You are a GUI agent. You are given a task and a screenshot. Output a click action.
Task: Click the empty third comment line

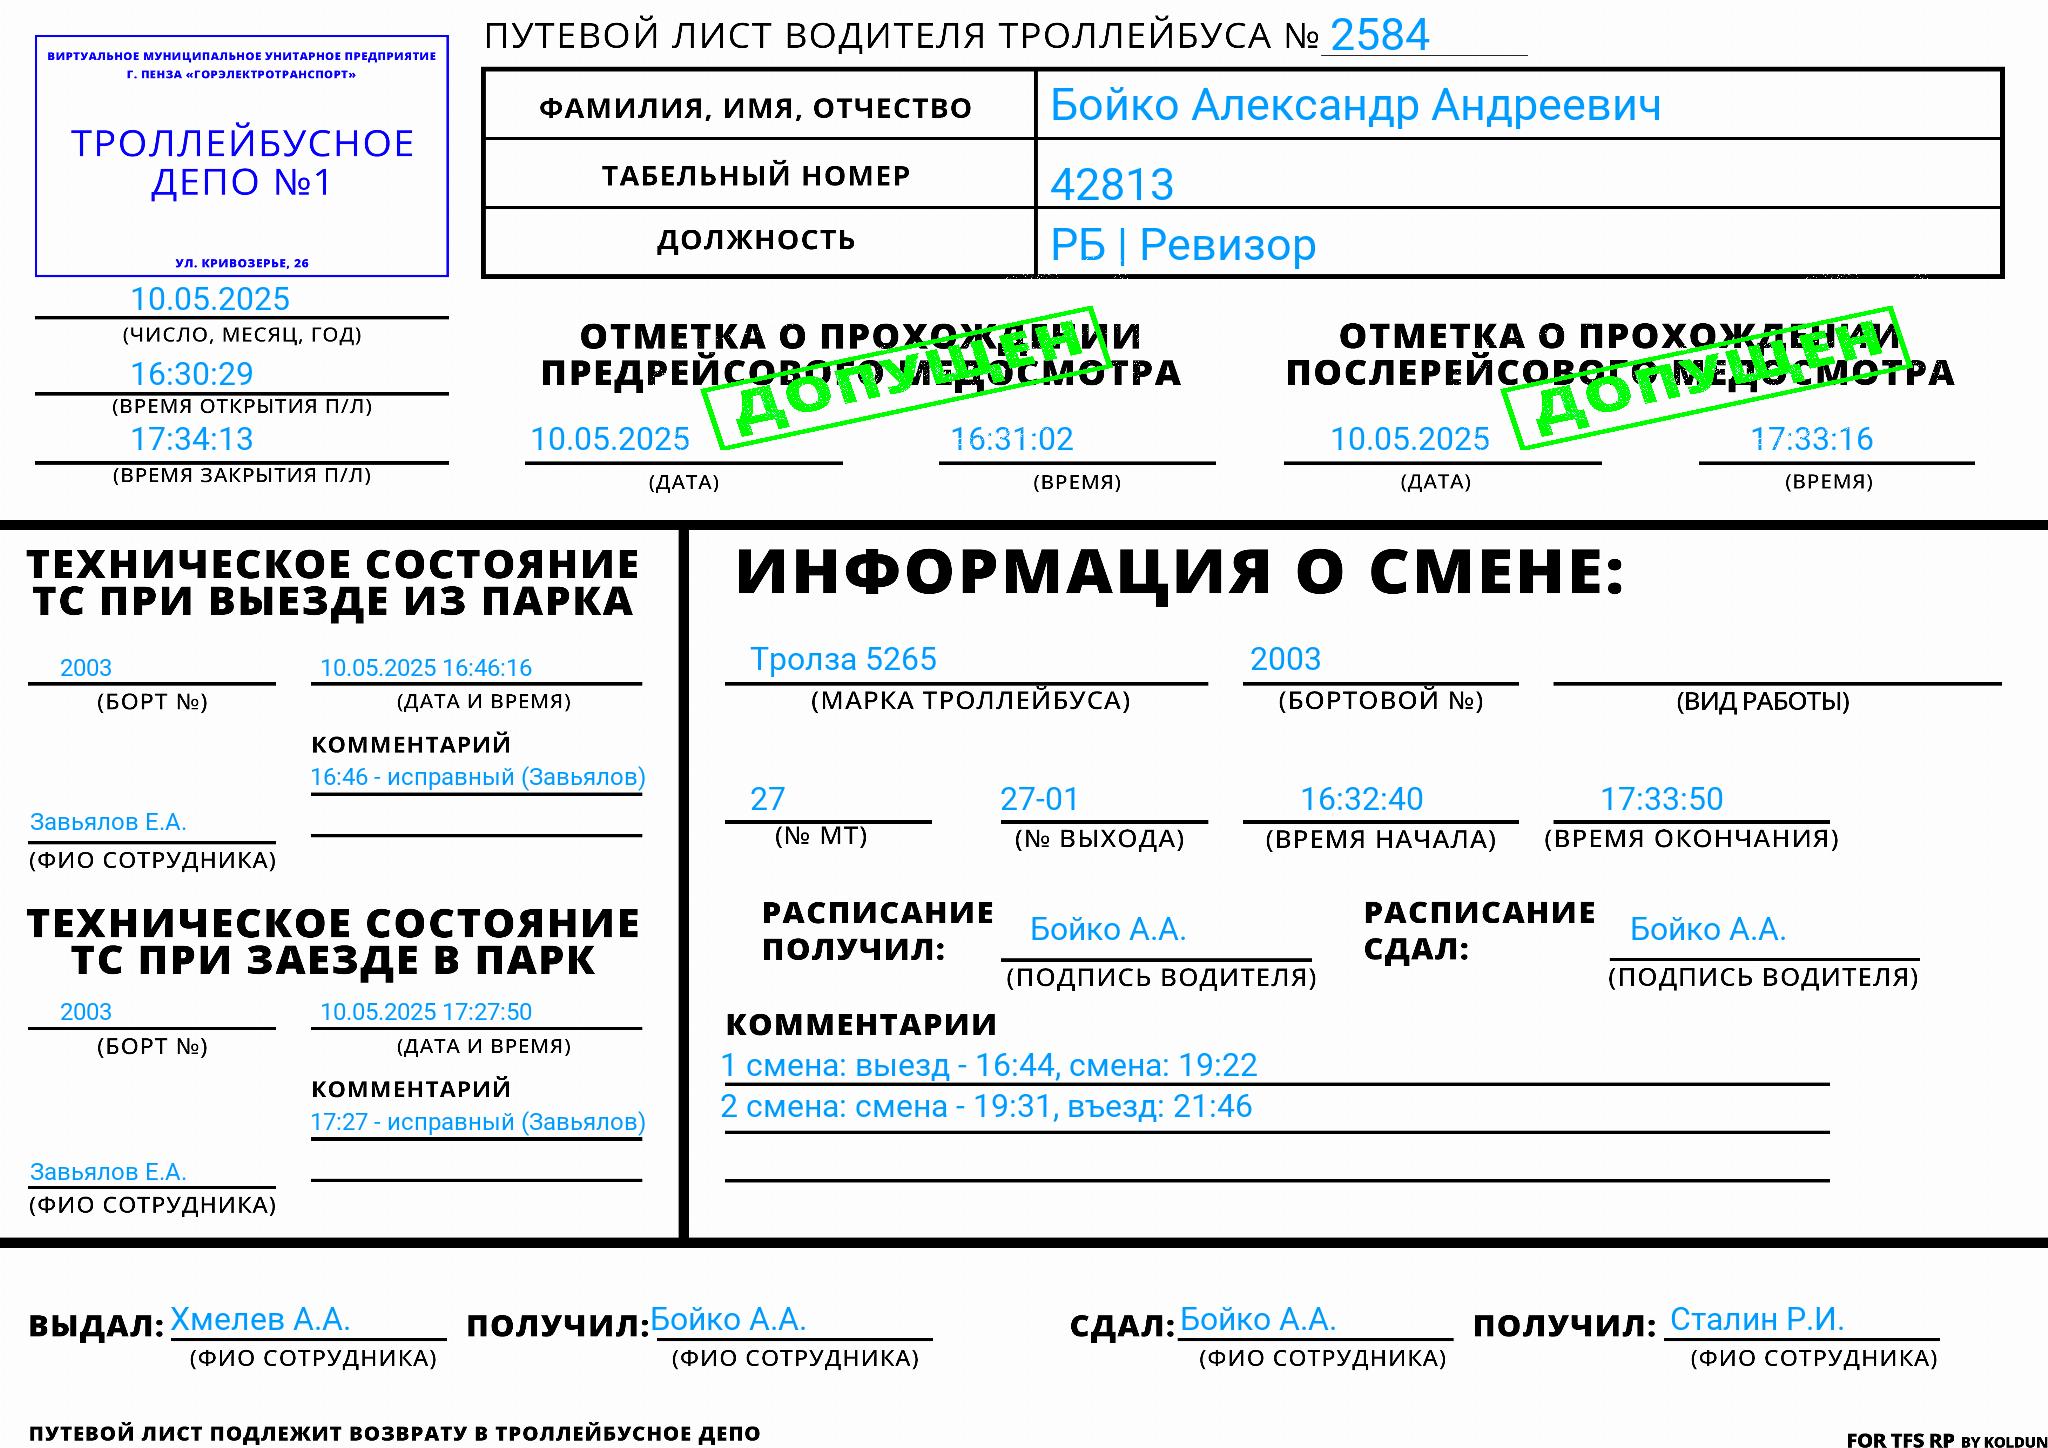[x=1277, y=1160]
